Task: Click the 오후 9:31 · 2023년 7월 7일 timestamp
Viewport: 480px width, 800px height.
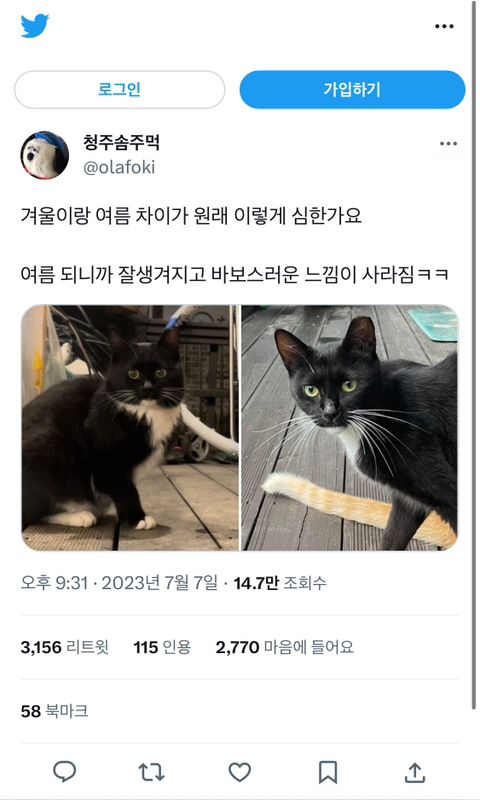Action: (119, 583)
